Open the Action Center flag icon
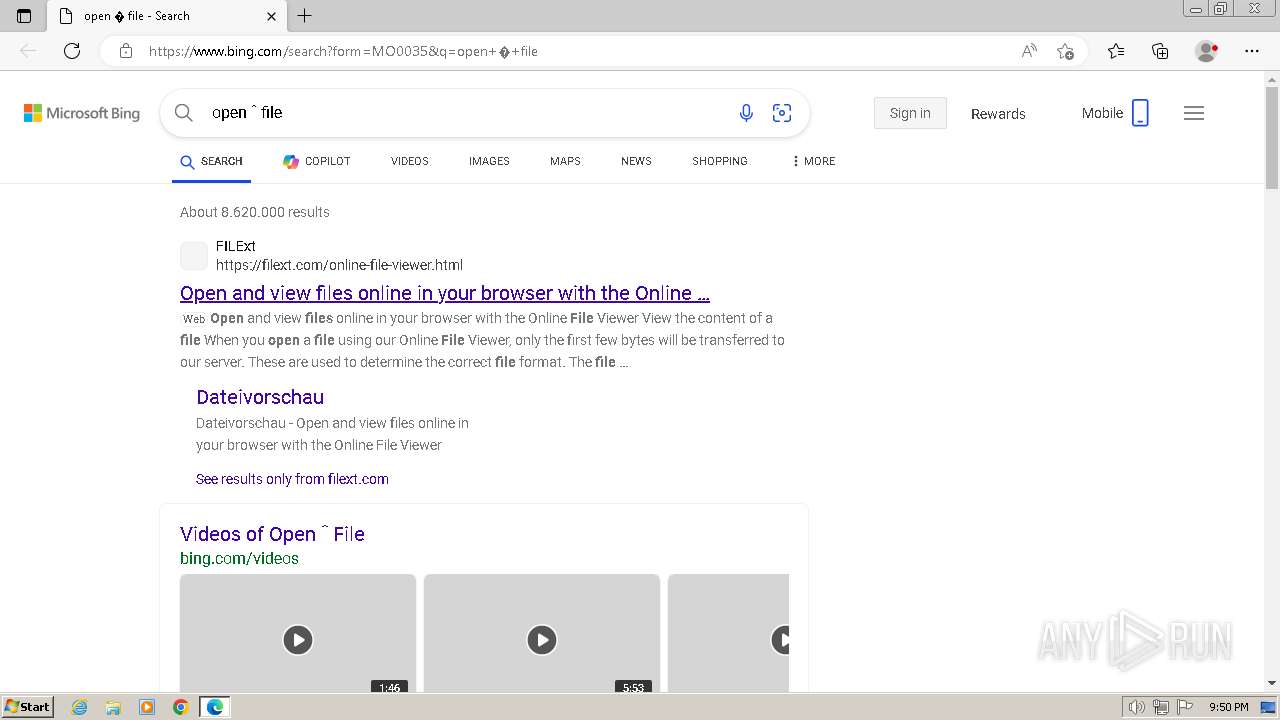Image resolution: width=1280 pixels, height=720 pixels. tap(1184, 707)
